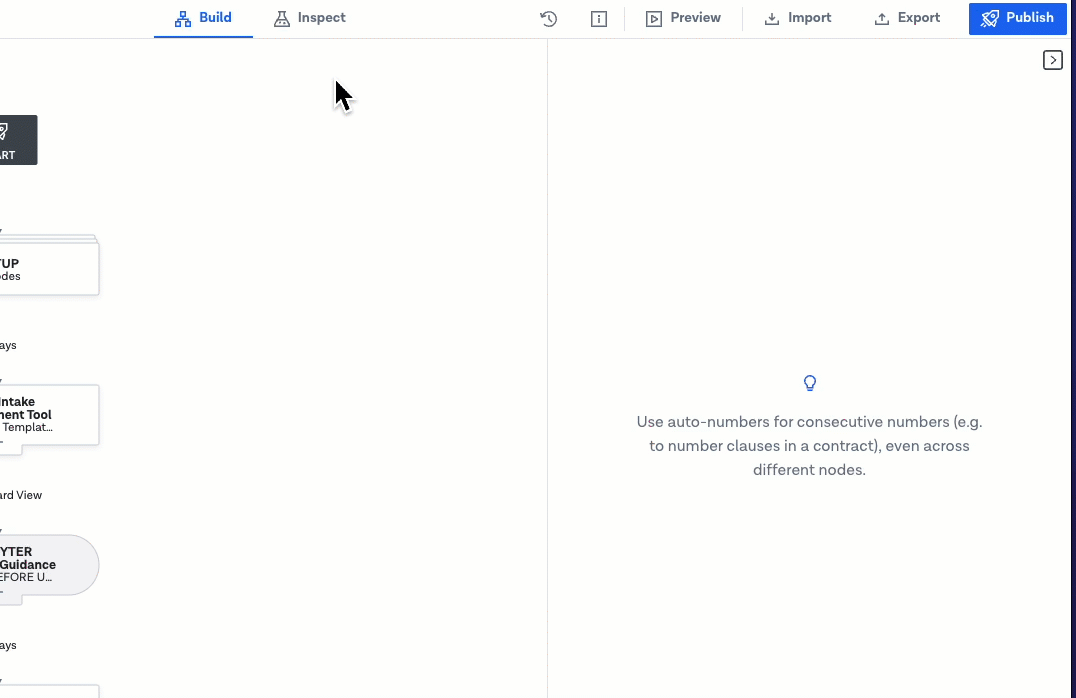Open the info panel icon
Image resolution: width=1076 pixels, height=698 pixels.
click(x=599, y=19)
